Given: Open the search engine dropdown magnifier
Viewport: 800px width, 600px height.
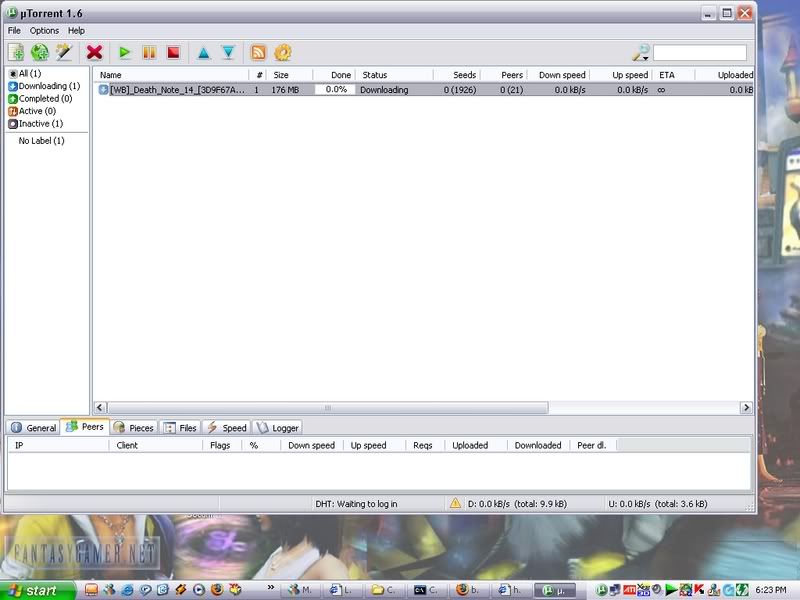Looking at the screenshot, I should (x=641, y=52).
